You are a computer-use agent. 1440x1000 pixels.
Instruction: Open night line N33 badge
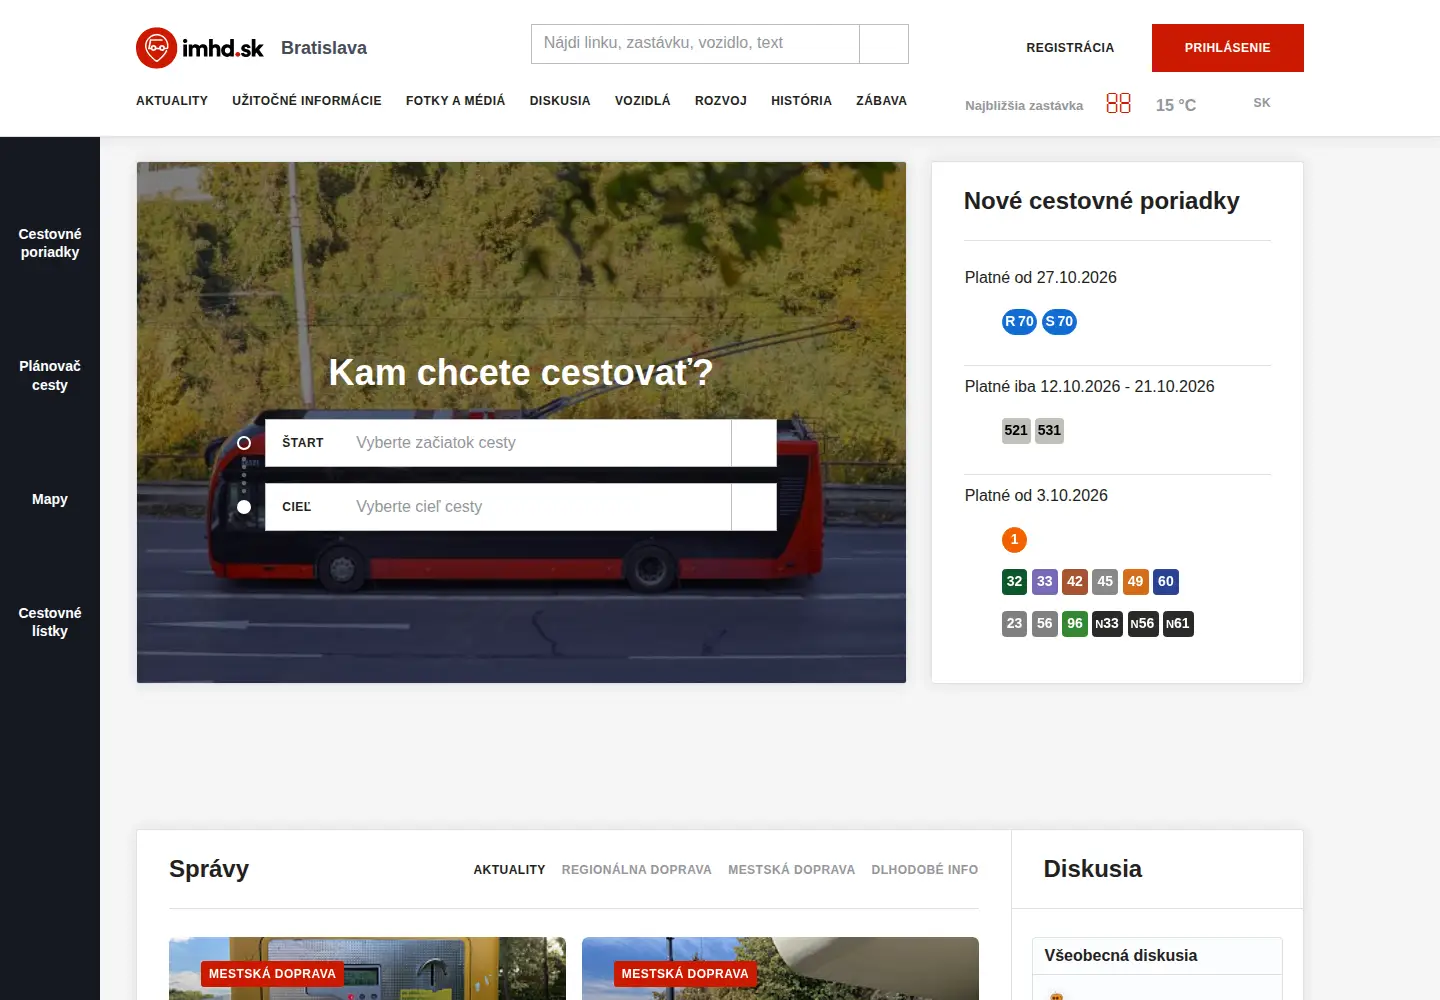pyautogui.click(x=1107, y=624)
